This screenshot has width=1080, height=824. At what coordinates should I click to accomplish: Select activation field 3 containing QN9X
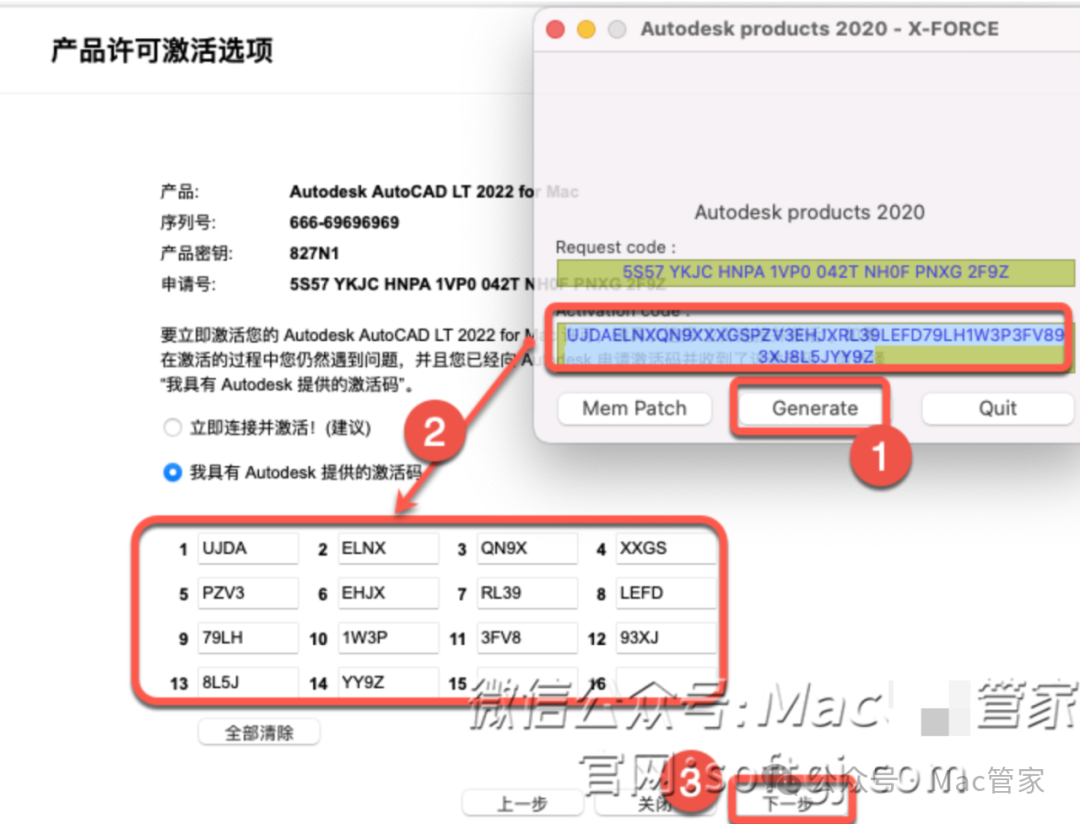(527, 548)
